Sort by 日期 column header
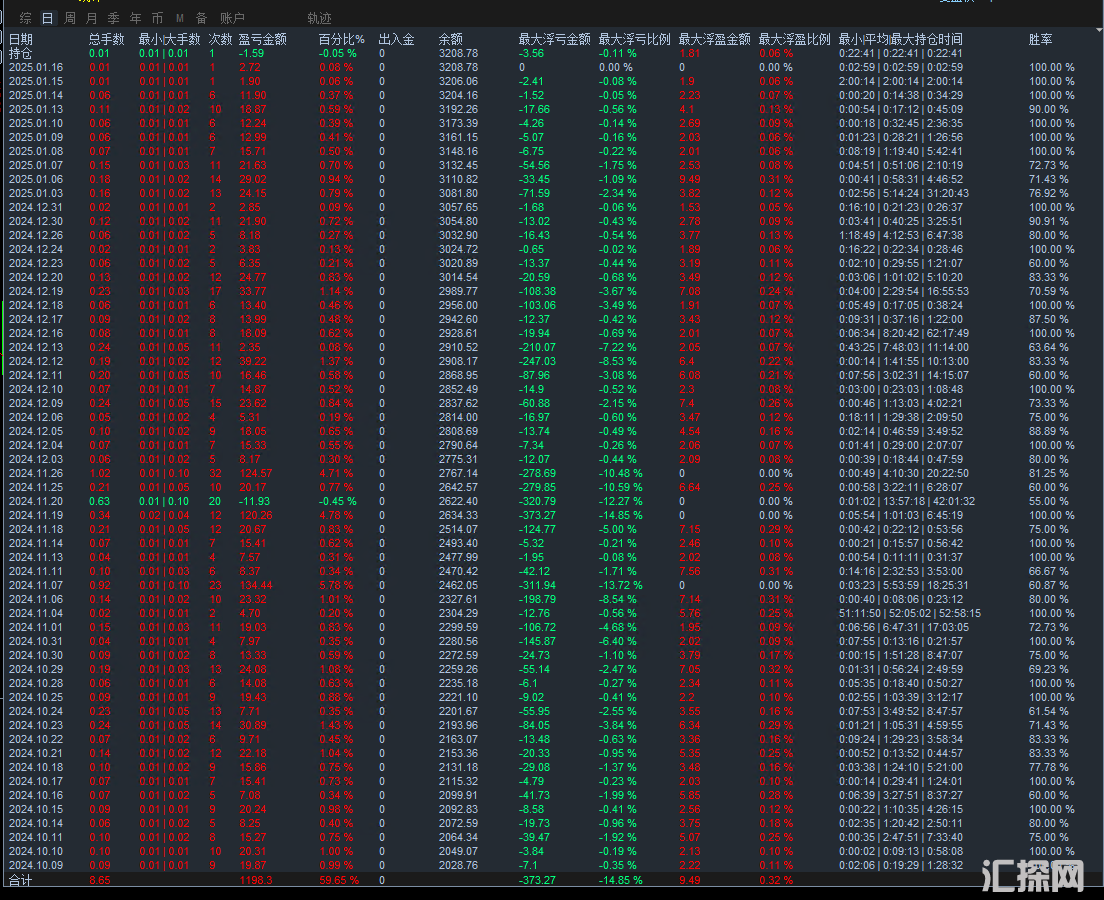Image resolution: width=1104 pixels, height=900 pixels. (20, 39)
